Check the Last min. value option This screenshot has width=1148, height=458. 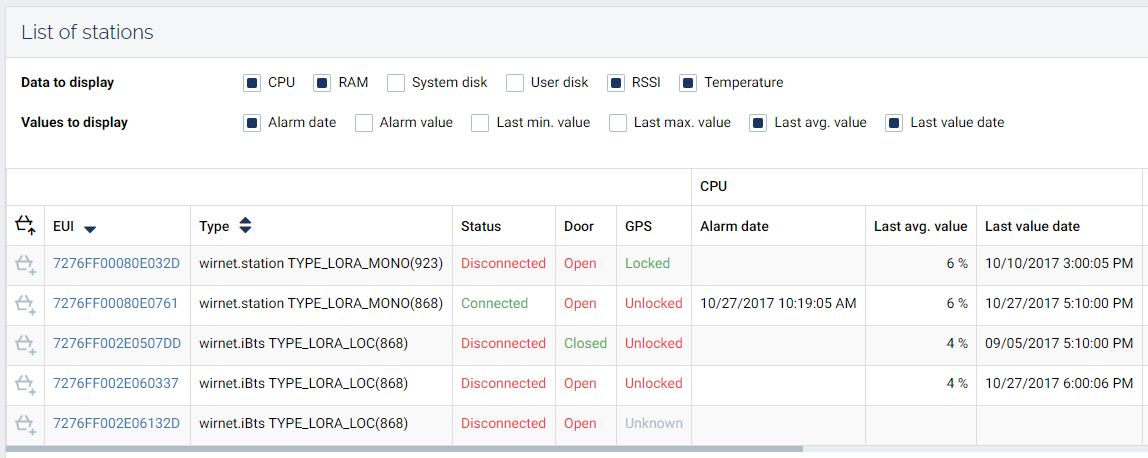click(480, 123)
